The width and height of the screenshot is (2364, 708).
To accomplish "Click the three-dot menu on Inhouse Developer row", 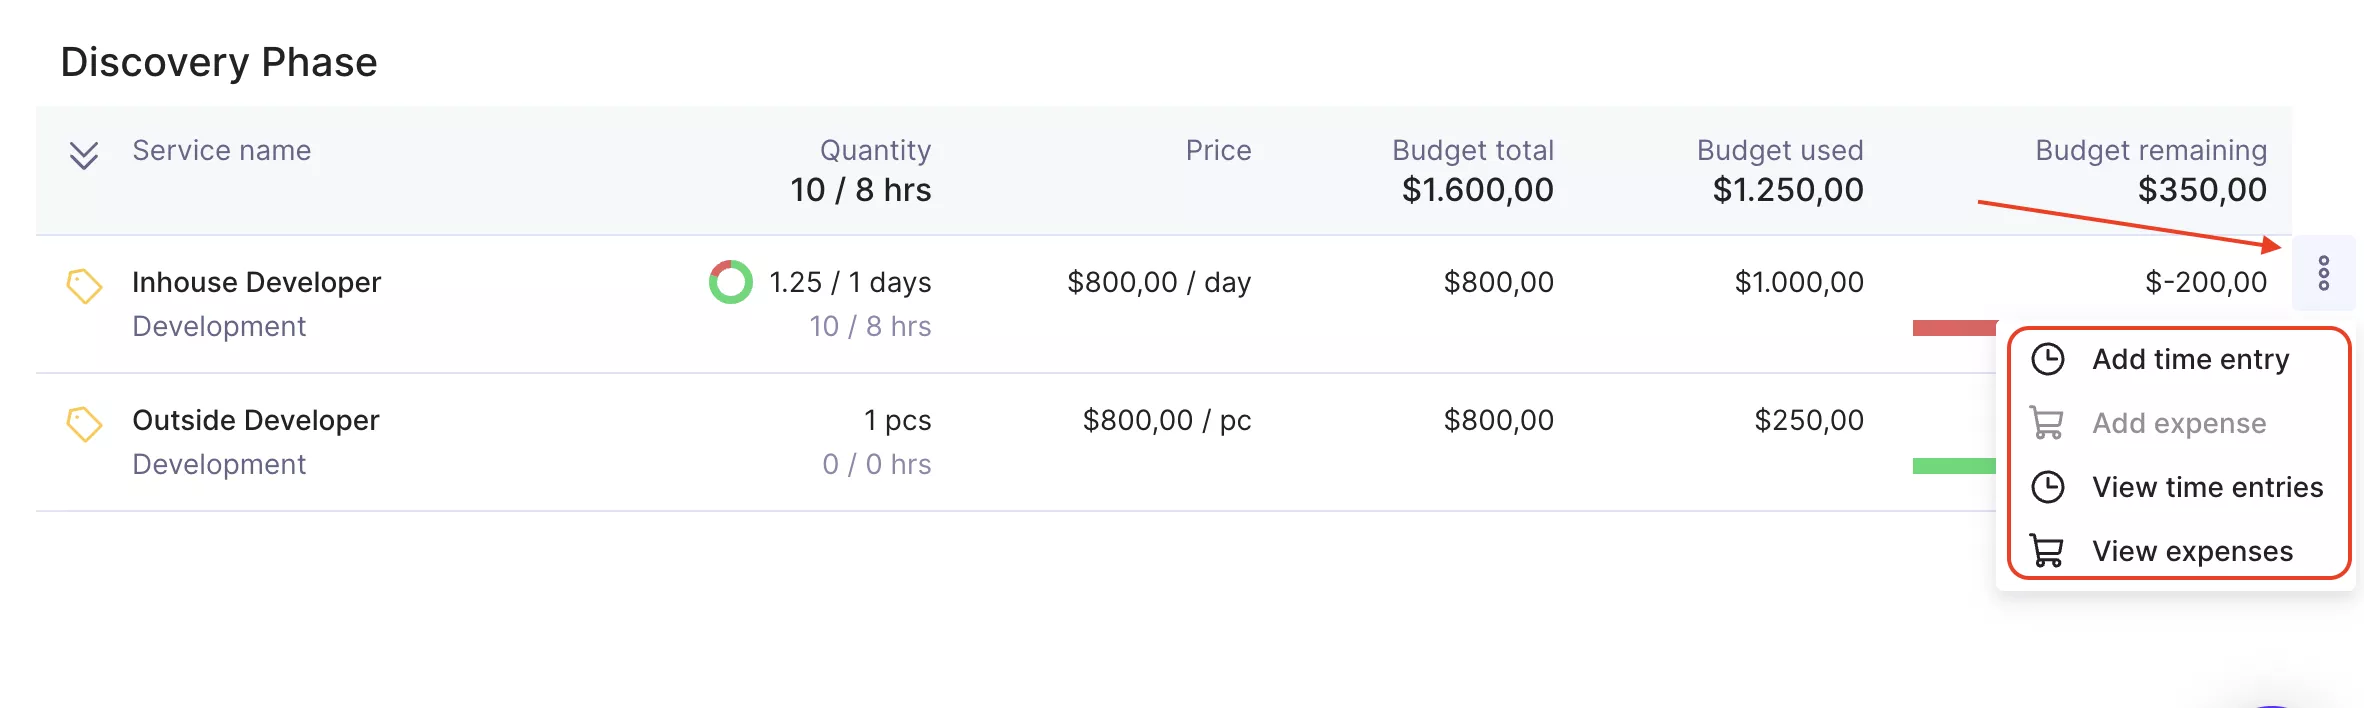I will tap(2323, 273).
